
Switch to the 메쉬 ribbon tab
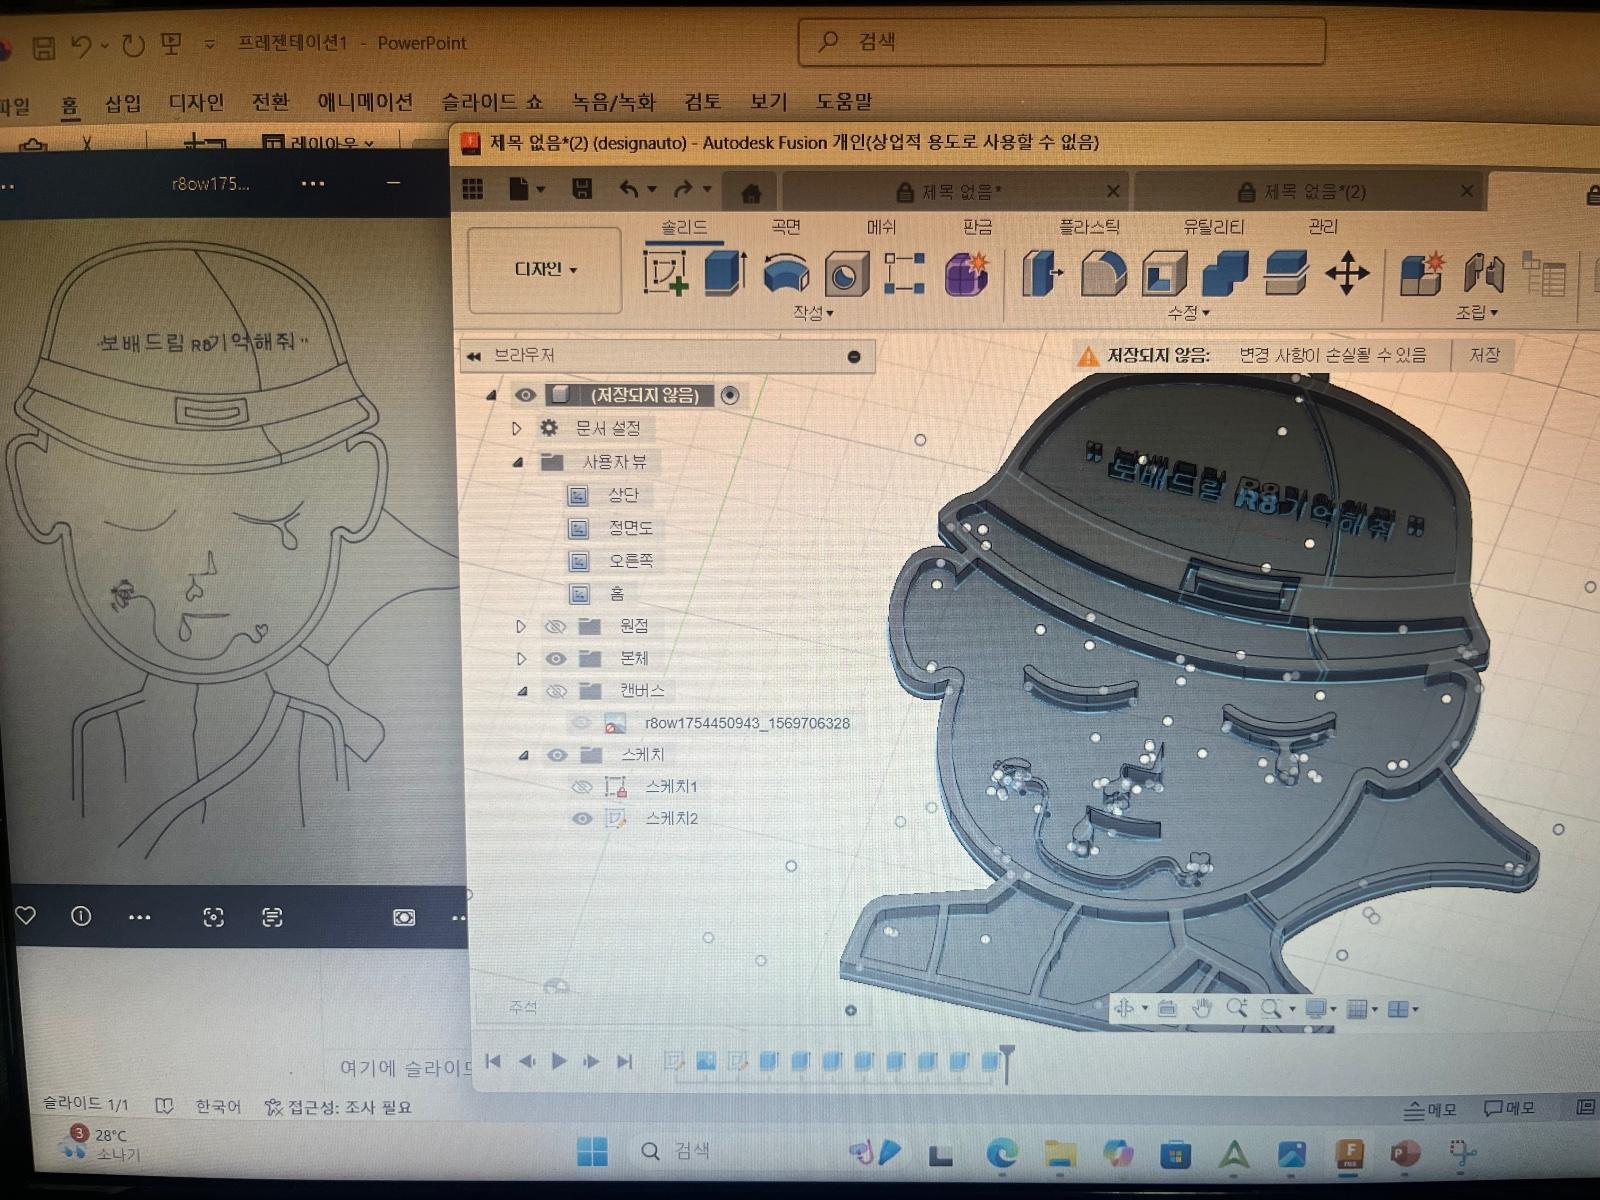click(x=881, y=227)
